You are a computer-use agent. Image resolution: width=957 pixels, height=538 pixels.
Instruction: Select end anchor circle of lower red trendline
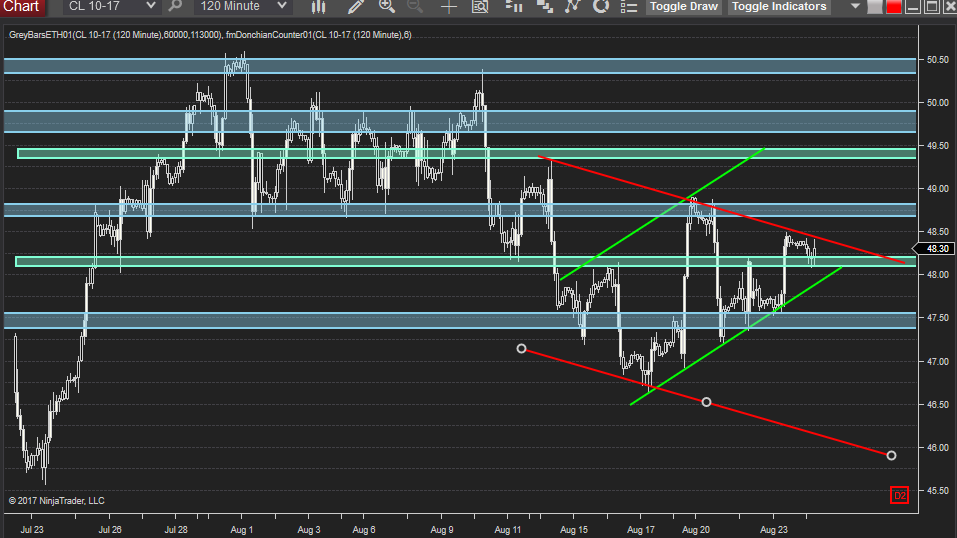(891, 456)
